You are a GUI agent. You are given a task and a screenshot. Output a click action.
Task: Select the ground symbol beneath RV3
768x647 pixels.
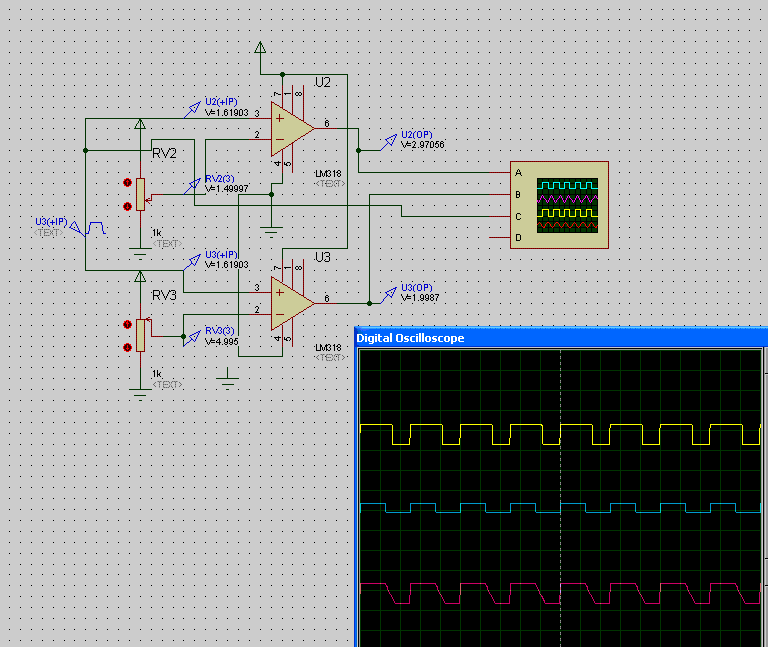(x=140, y=395)
